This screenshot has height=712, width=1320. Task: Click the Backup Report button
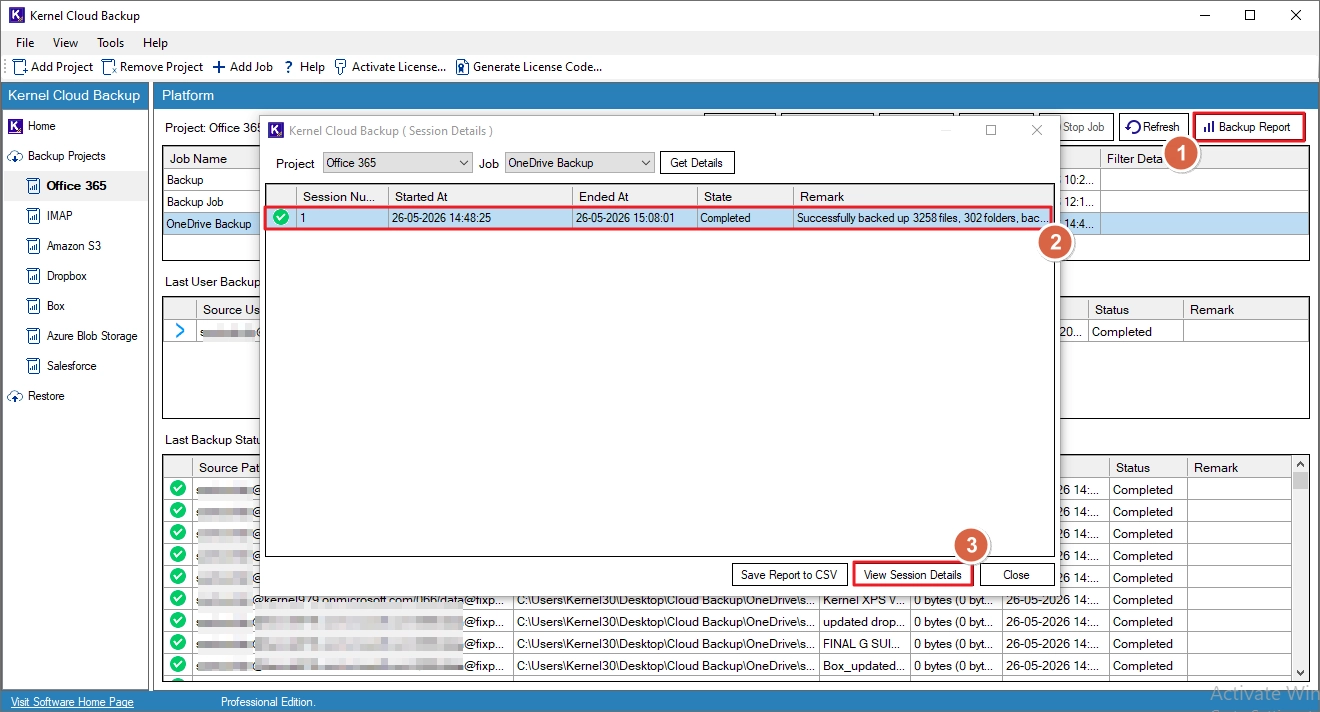point(1249,127)
